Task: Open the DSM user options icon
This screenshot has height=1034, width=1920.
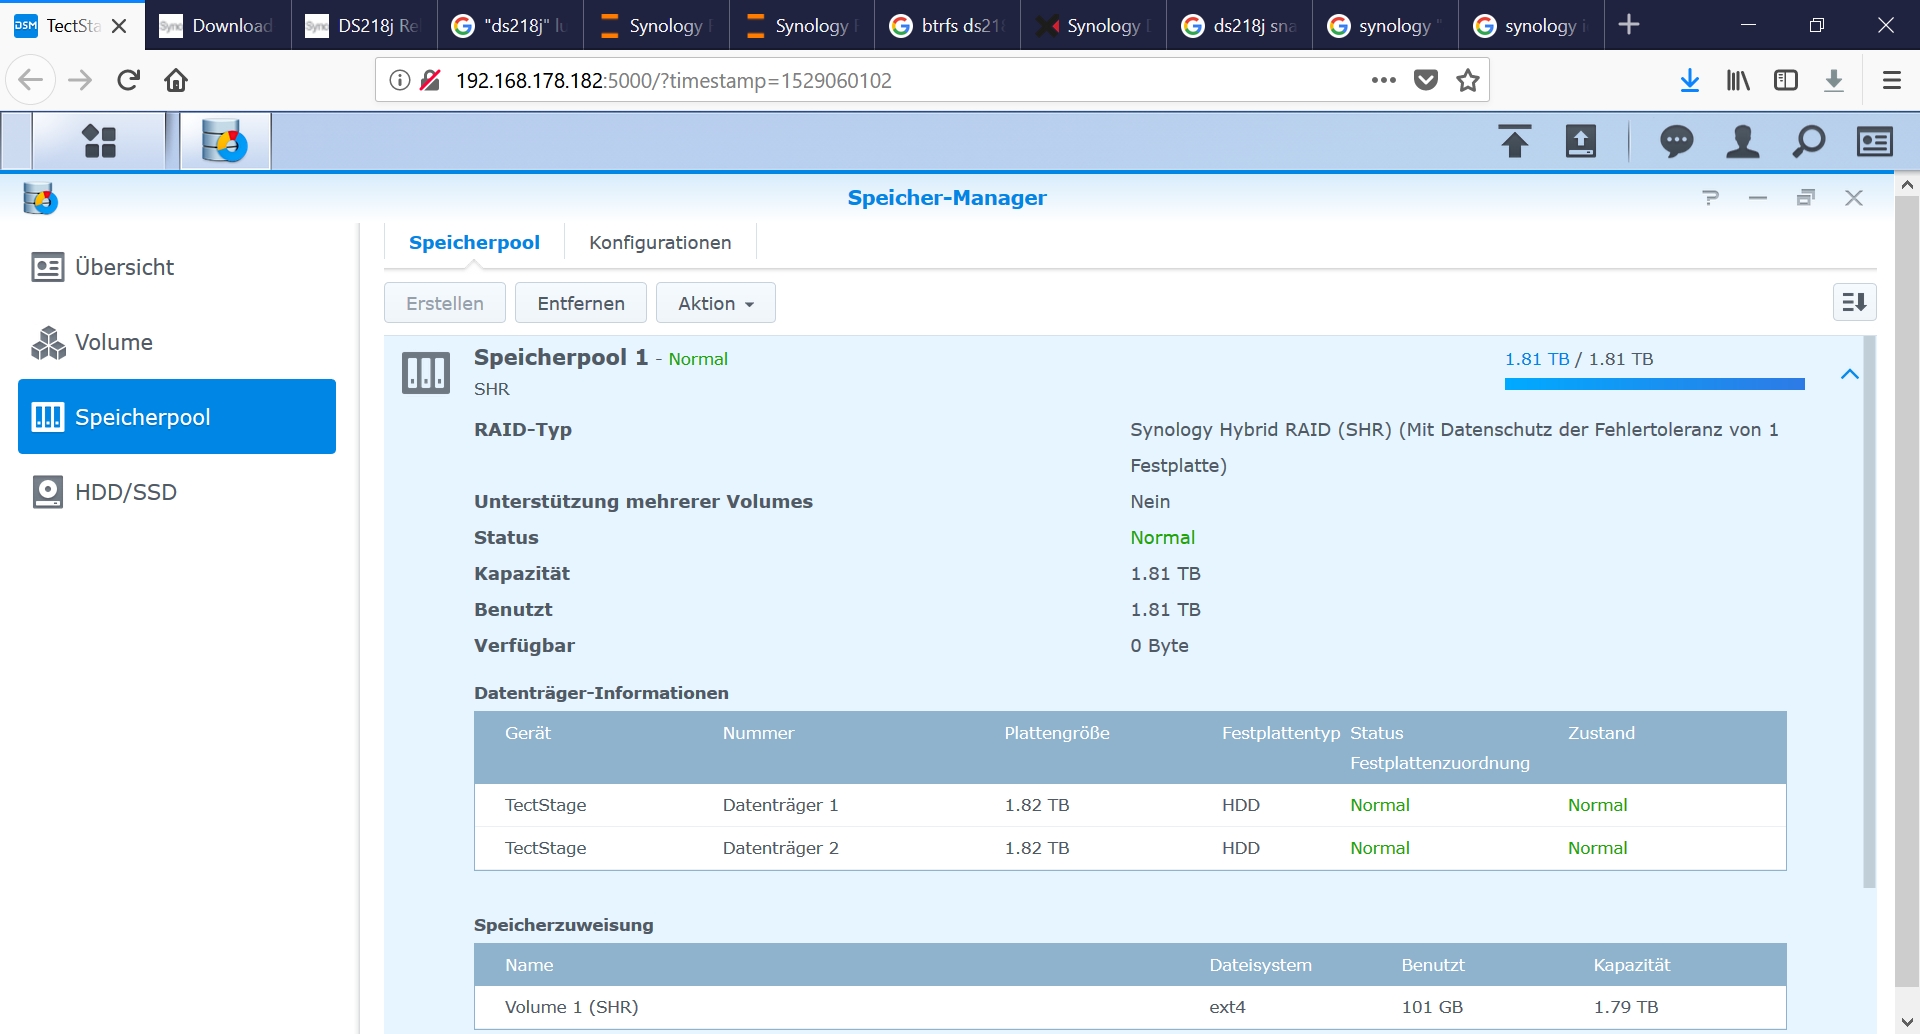Action: pos(1742,142)
